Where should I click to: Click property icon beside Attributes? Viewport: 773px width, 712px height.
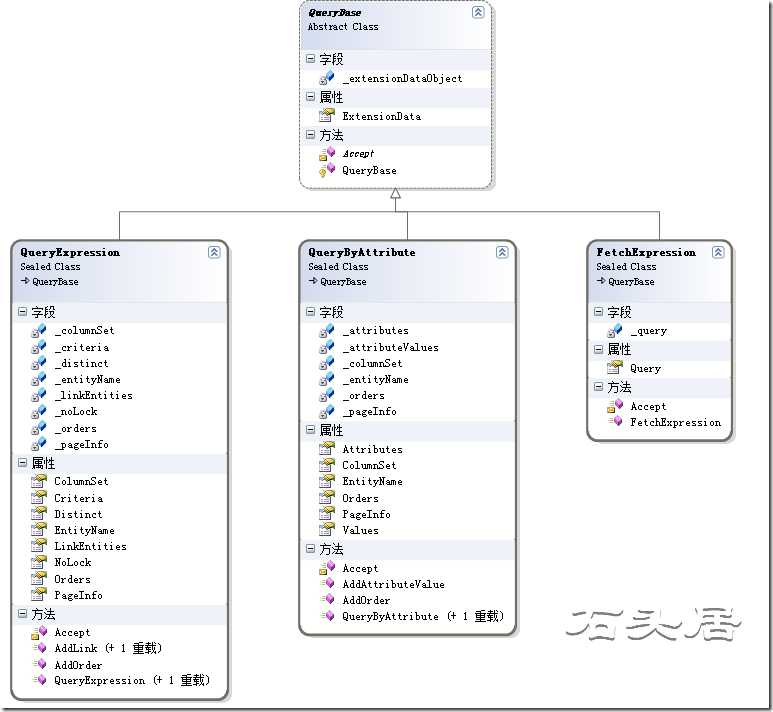(326, 449)
